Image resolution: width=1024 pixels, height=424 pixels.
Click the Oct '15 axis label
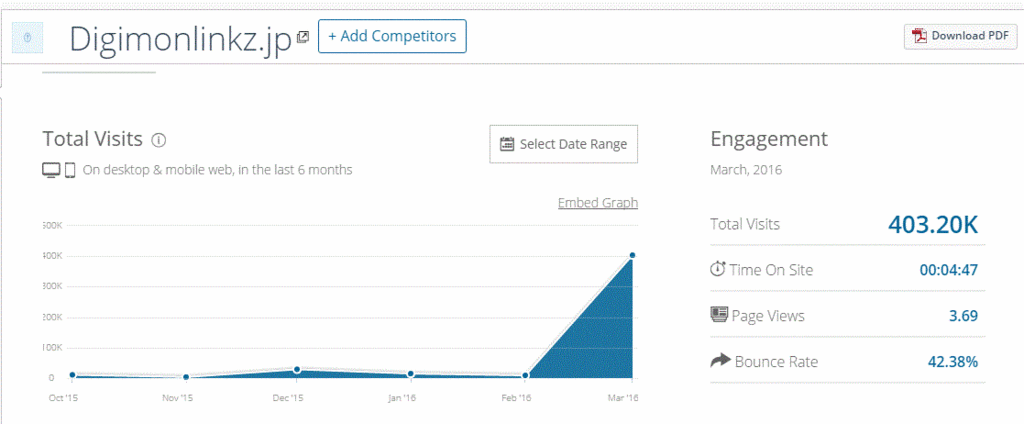[63, 398]
